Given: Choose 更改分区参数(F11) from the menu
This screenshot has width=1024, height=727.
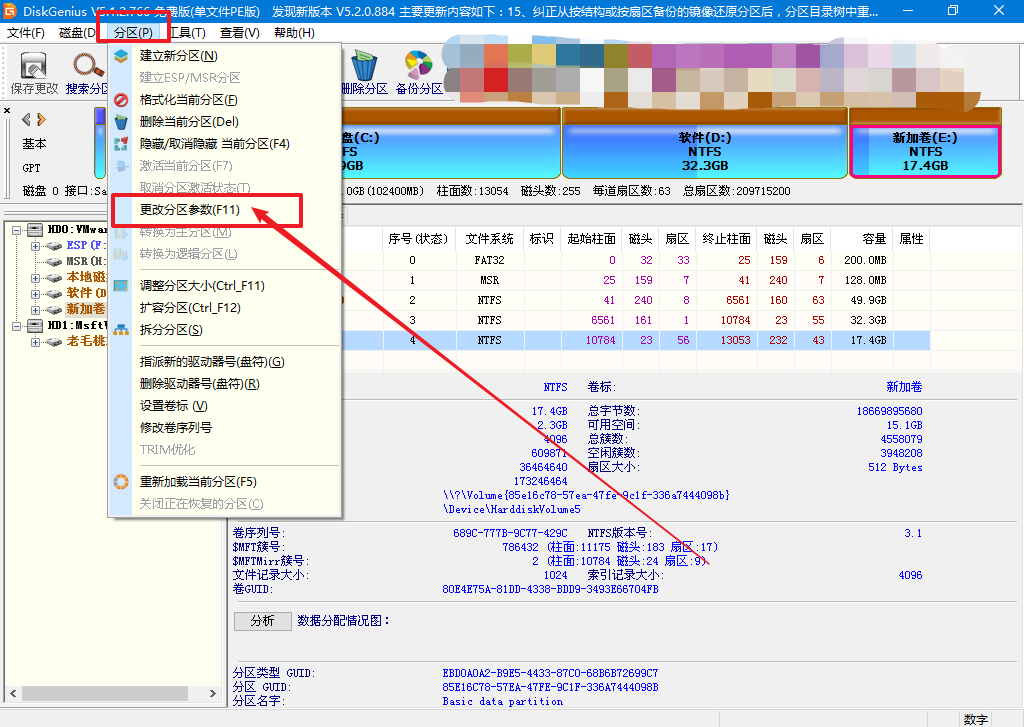Looking at the screenshot, I should tap(190, 210).
